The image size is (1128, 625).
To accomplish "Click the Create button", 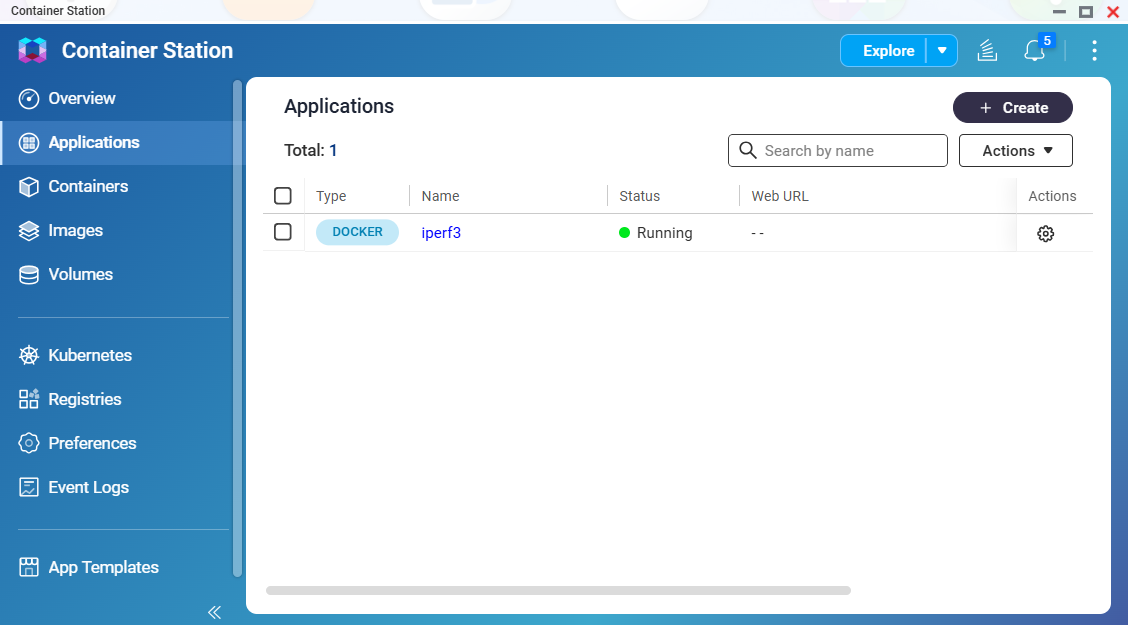I will click(1013, 108).
